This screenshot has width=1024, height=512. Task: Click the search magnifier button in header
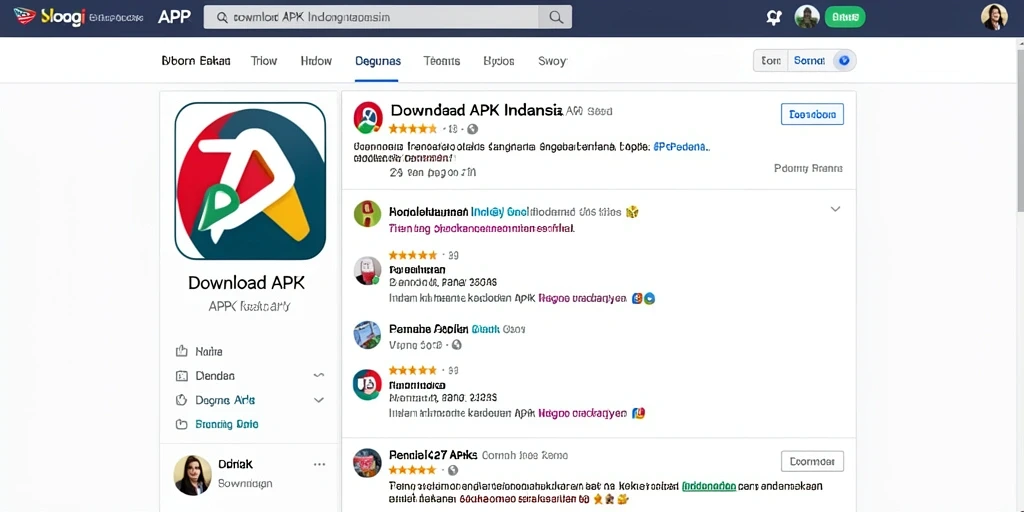[x=556, y=18]
